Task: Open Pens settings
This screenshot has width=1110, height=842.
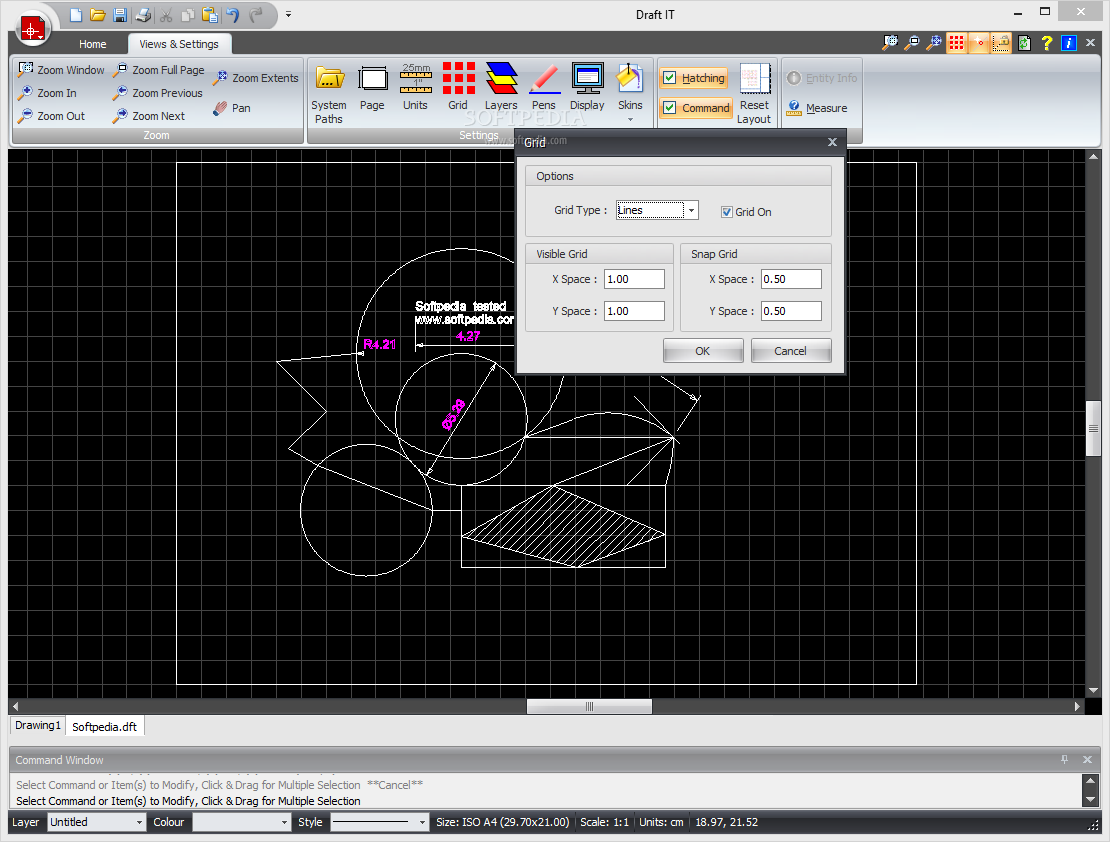Action: tap(544, 89)
